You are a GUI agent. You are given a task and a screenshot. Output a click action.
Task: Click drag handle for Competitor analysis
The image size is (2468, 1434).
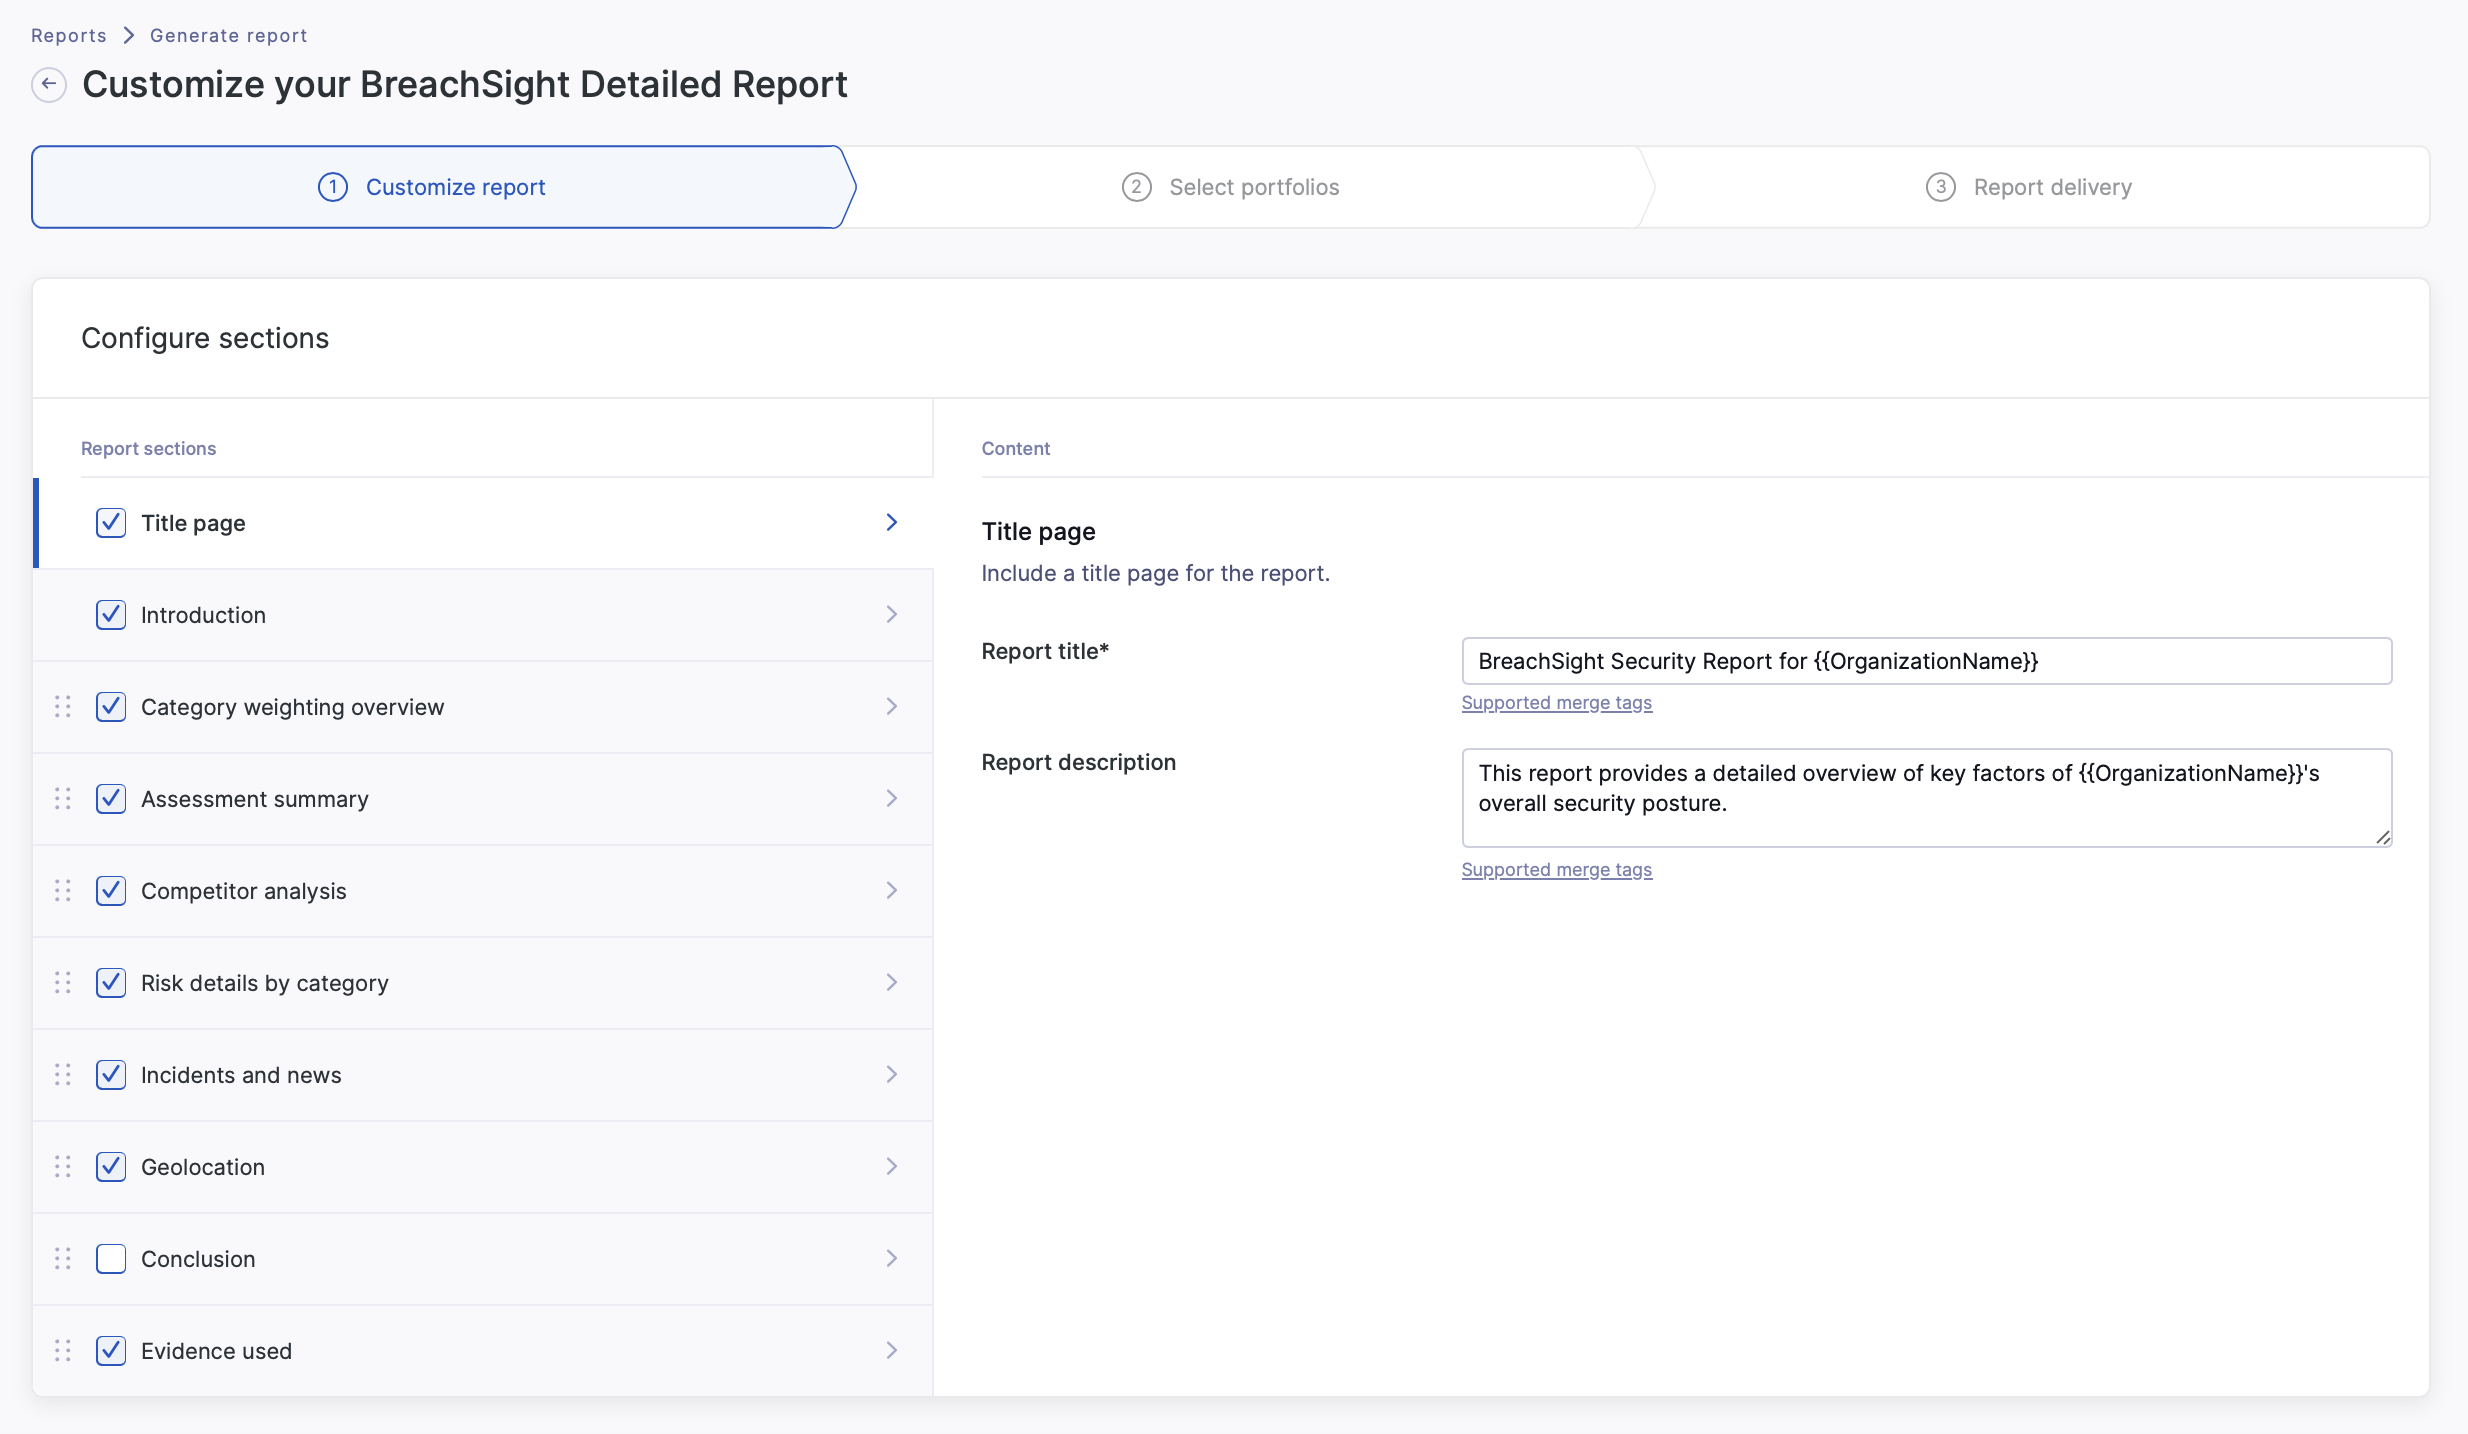pos(63,891)
